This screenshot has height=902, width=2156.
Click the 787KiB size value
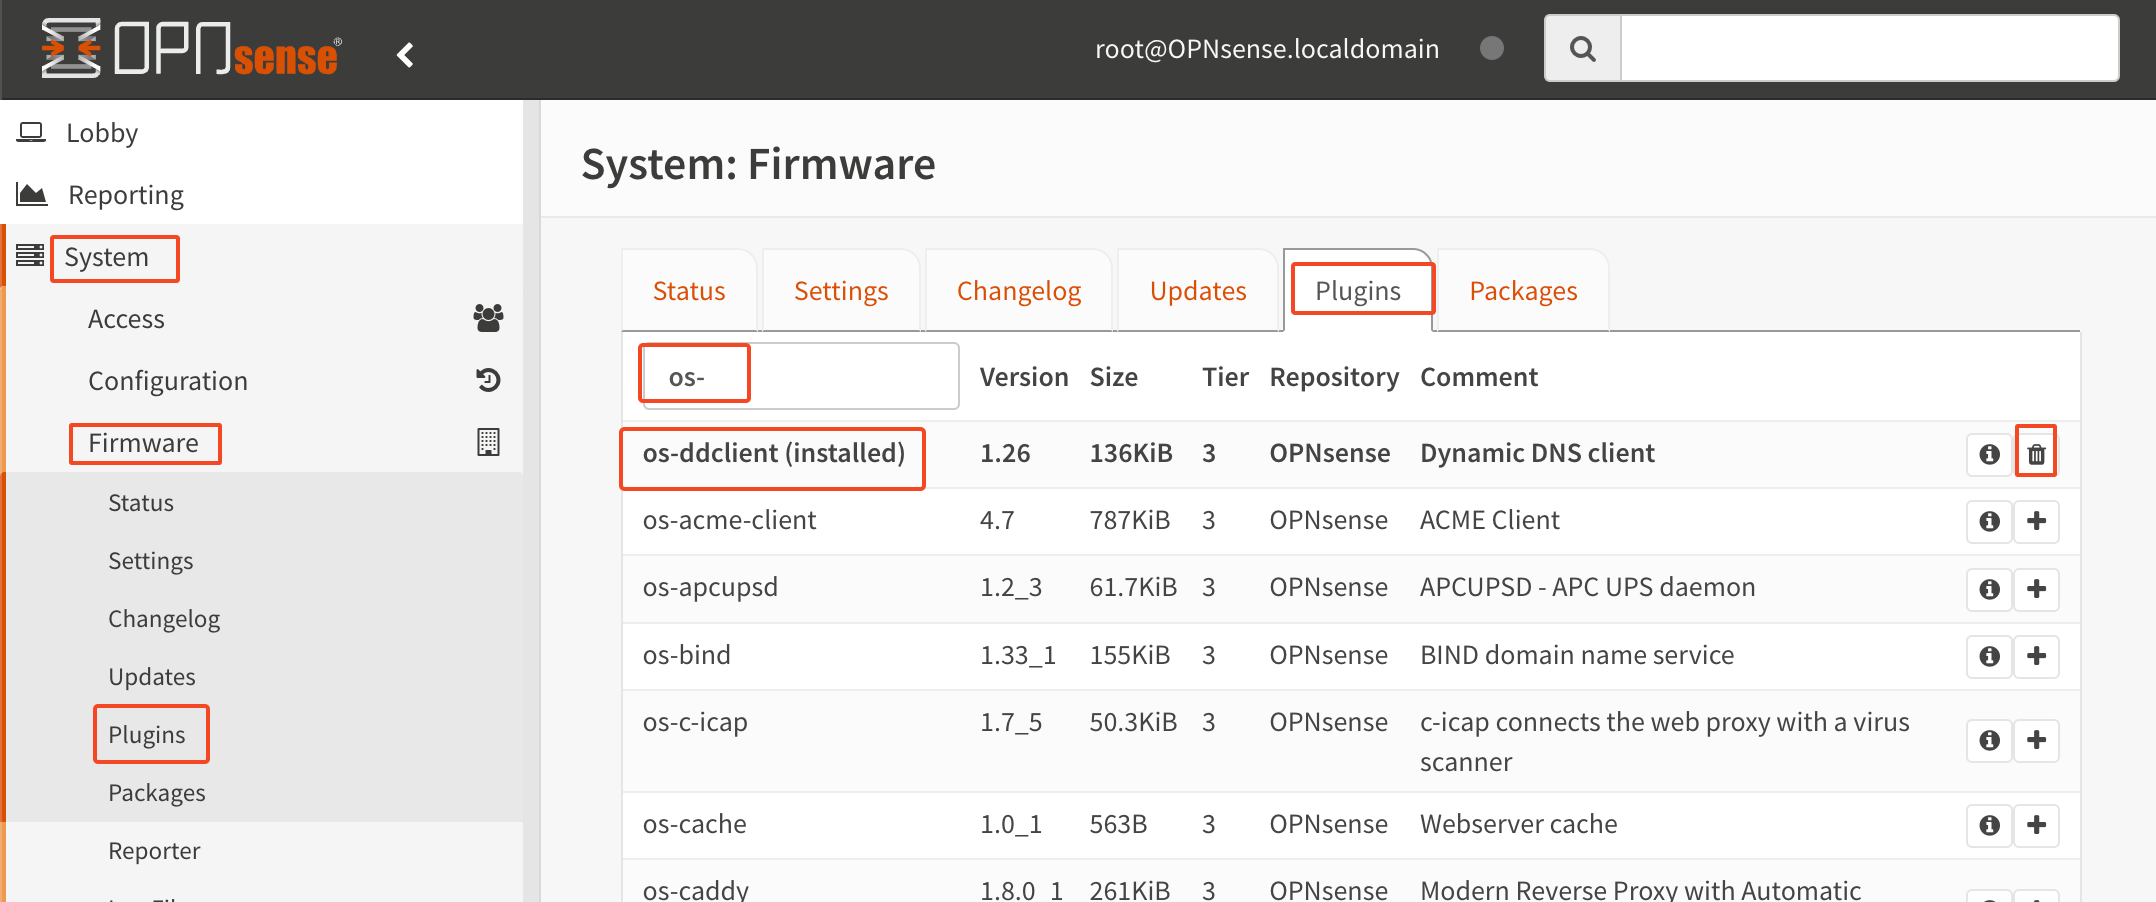(1130, 520)
